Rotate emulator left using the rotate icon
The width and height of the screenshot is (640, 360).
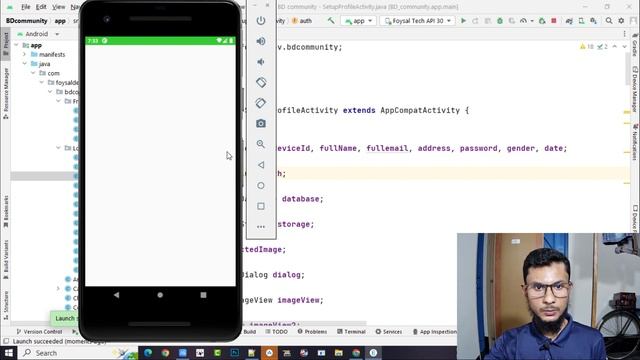(x=261, y=82)
